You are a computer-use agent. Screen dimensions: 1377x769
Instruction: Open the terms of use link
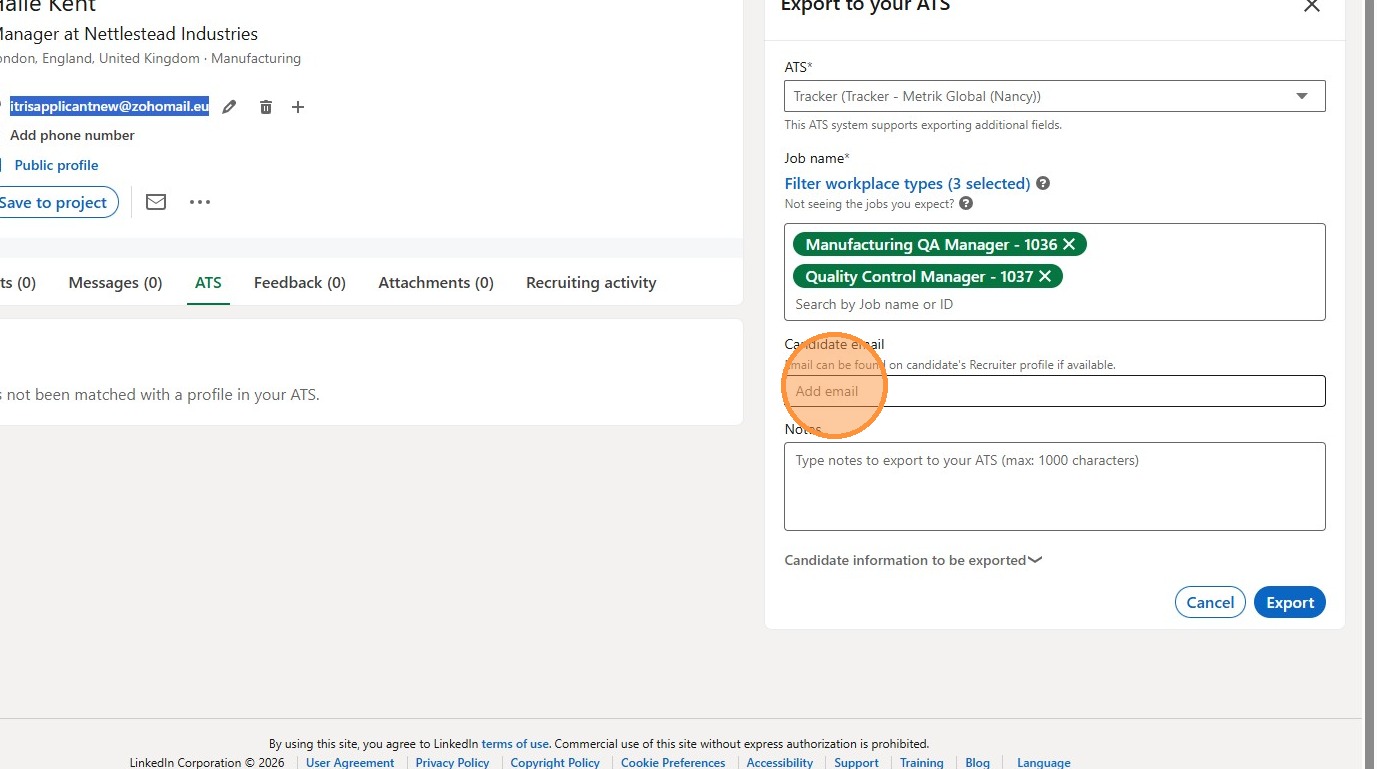pos(515,744)
